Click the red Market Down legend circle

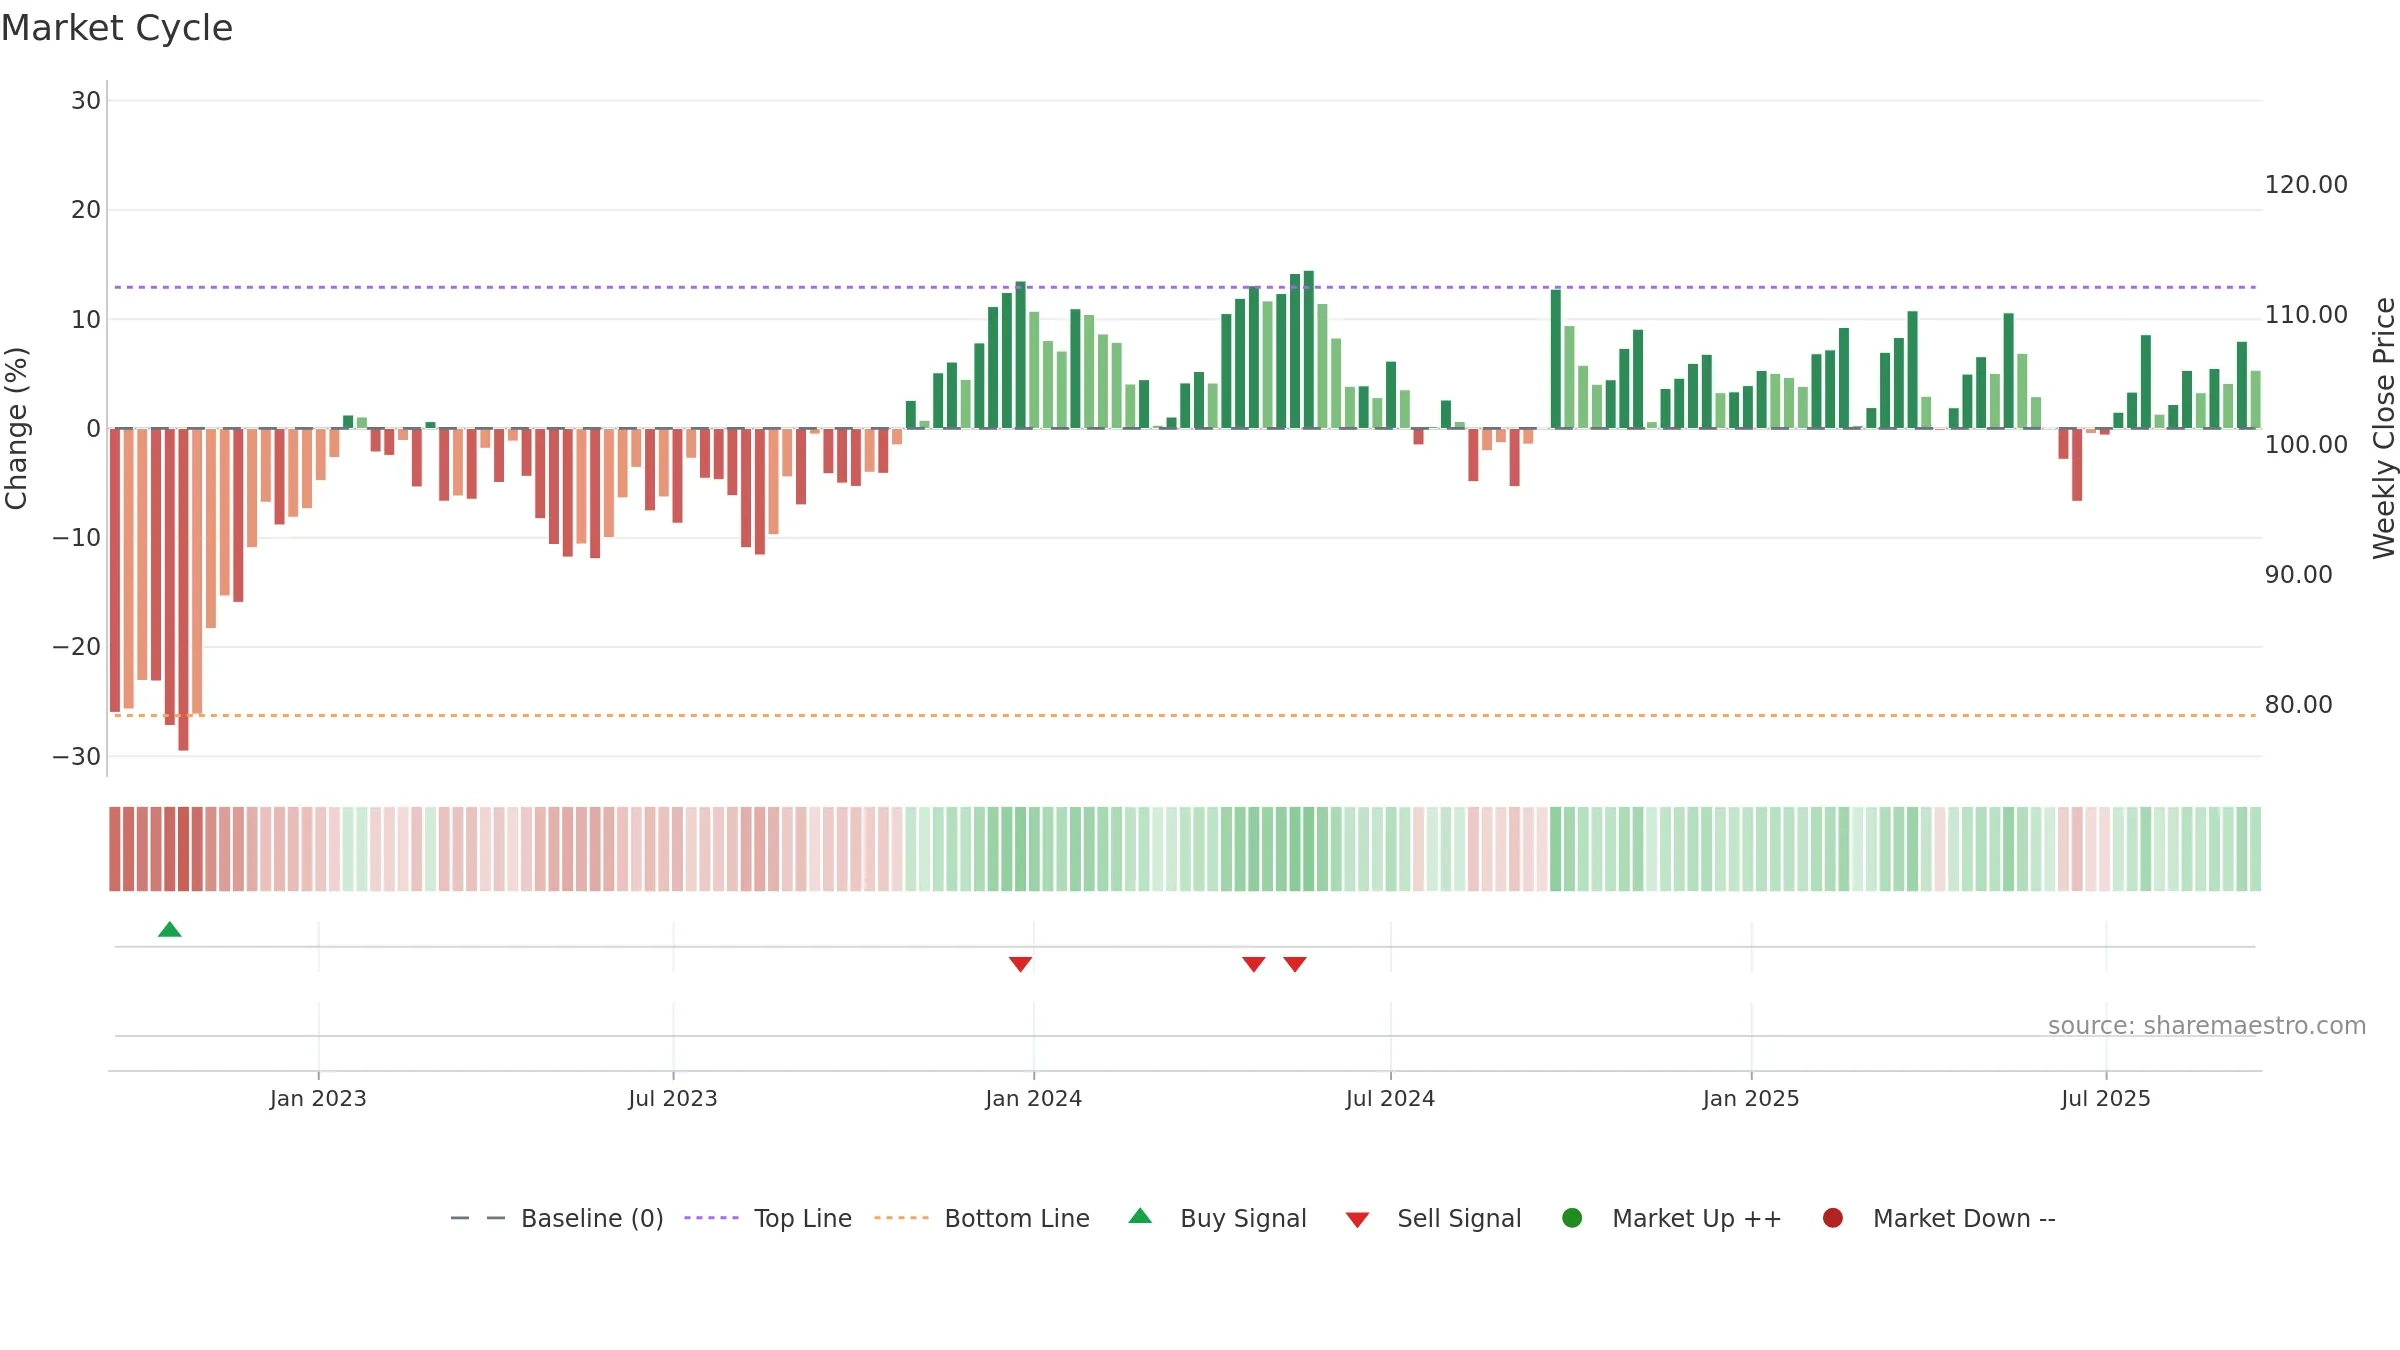click(x=1833, y=1218)
